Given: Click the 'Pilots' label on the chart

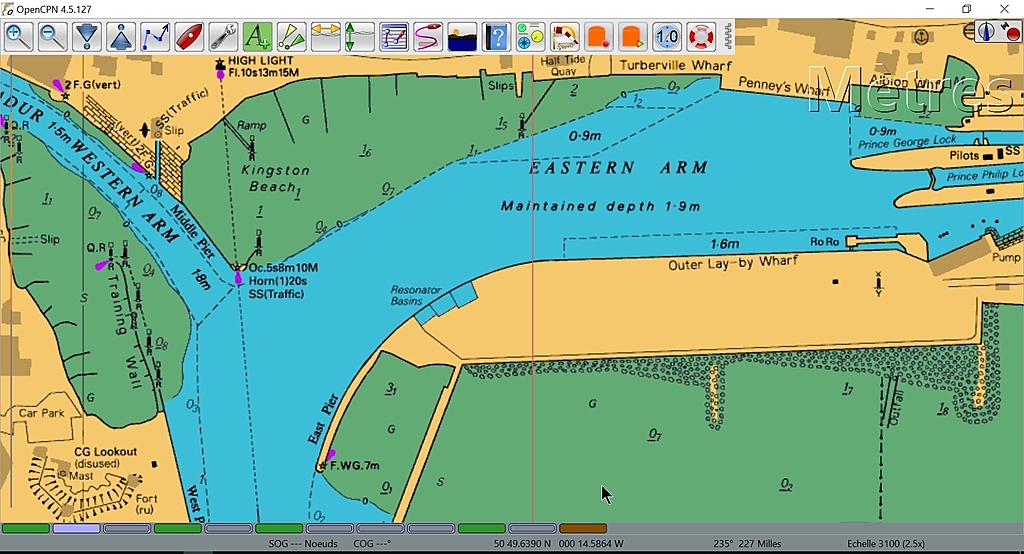Looking at the screenshot, I should [x=964, y=155].
